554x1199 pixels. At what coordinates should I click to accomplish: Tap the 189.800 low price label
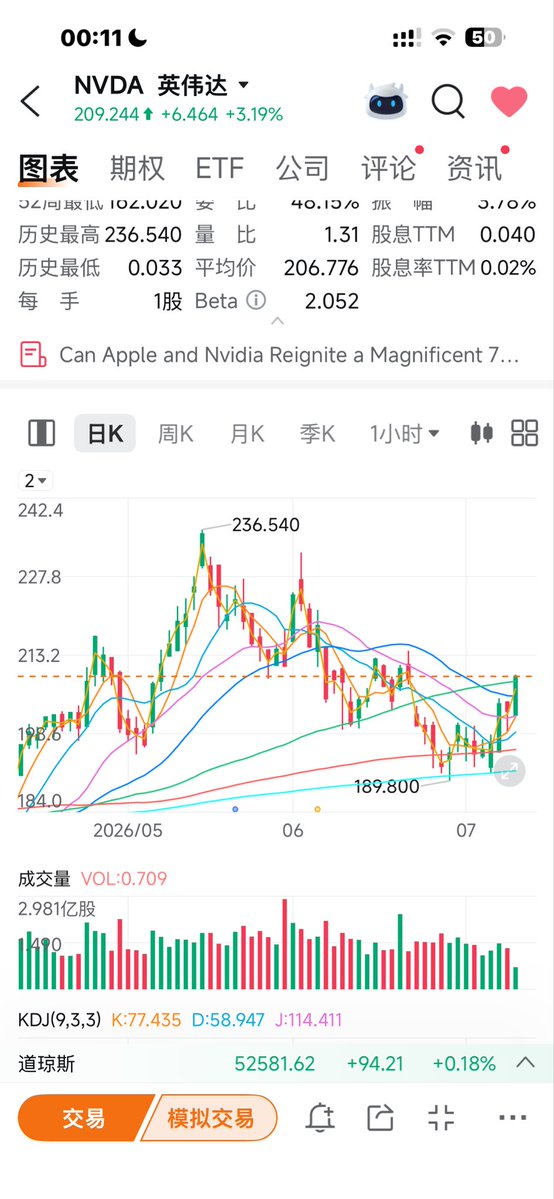point(387,786)
